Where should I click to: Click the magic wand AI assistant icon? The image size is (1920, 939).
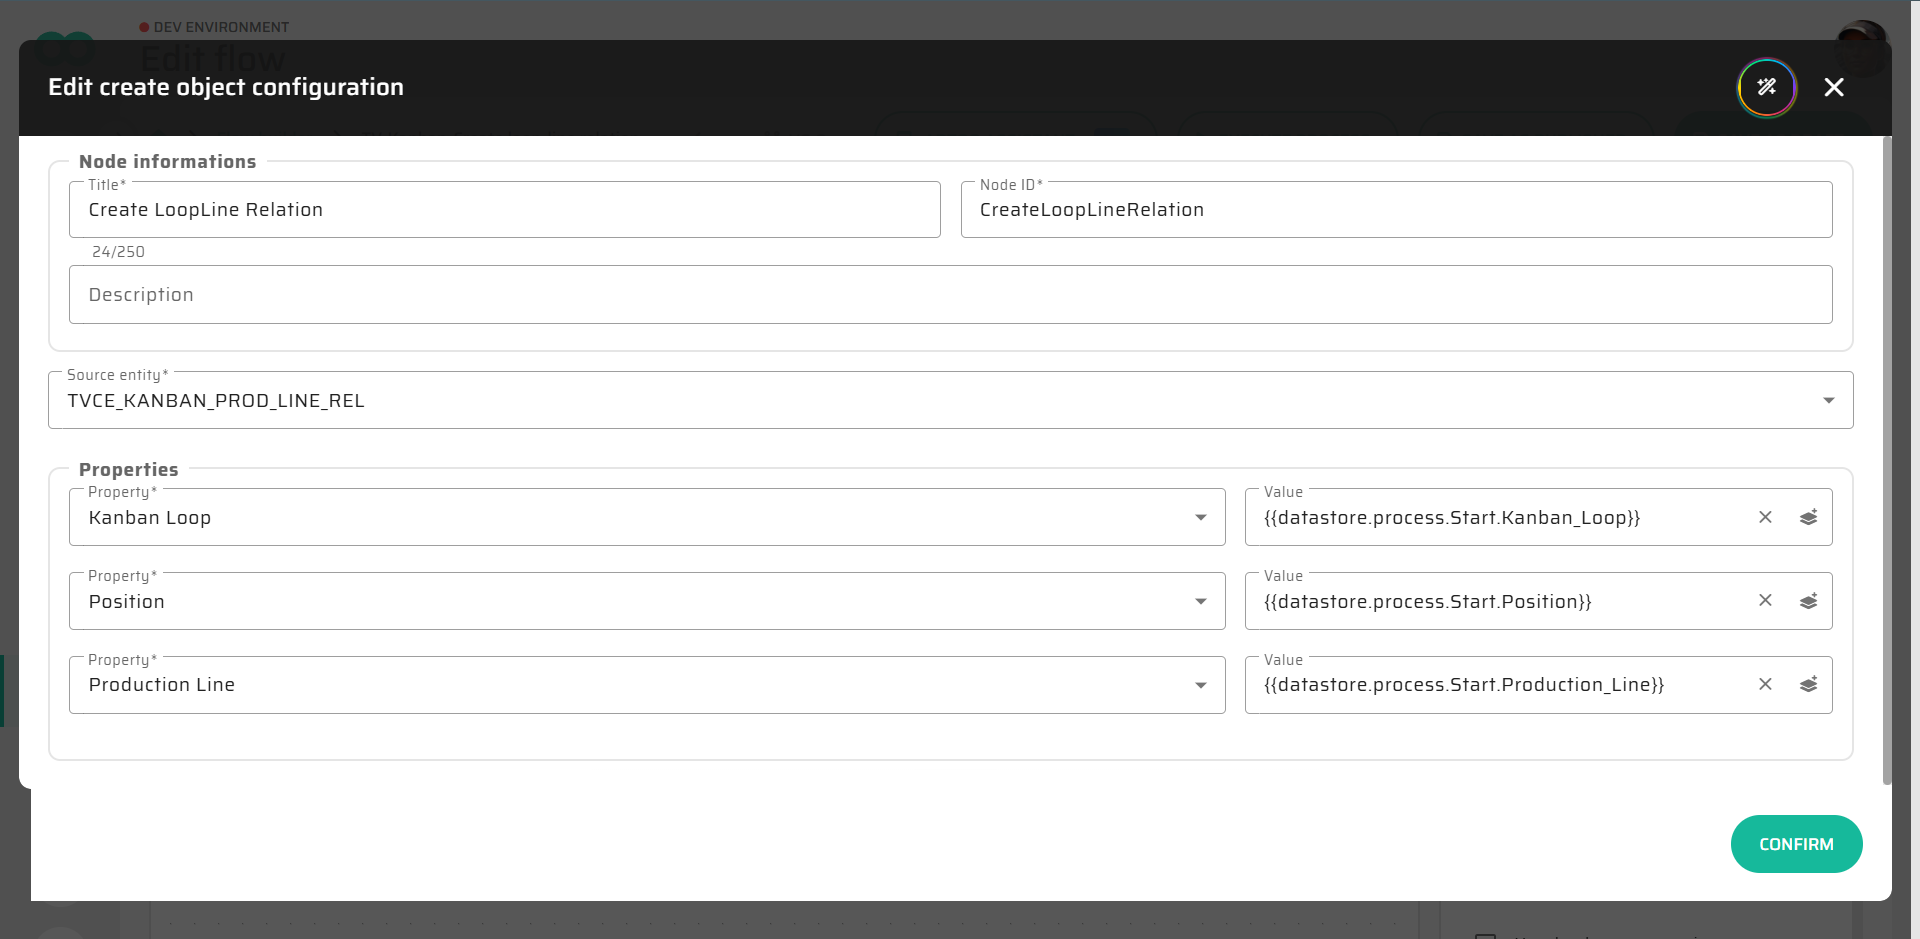1766,87
